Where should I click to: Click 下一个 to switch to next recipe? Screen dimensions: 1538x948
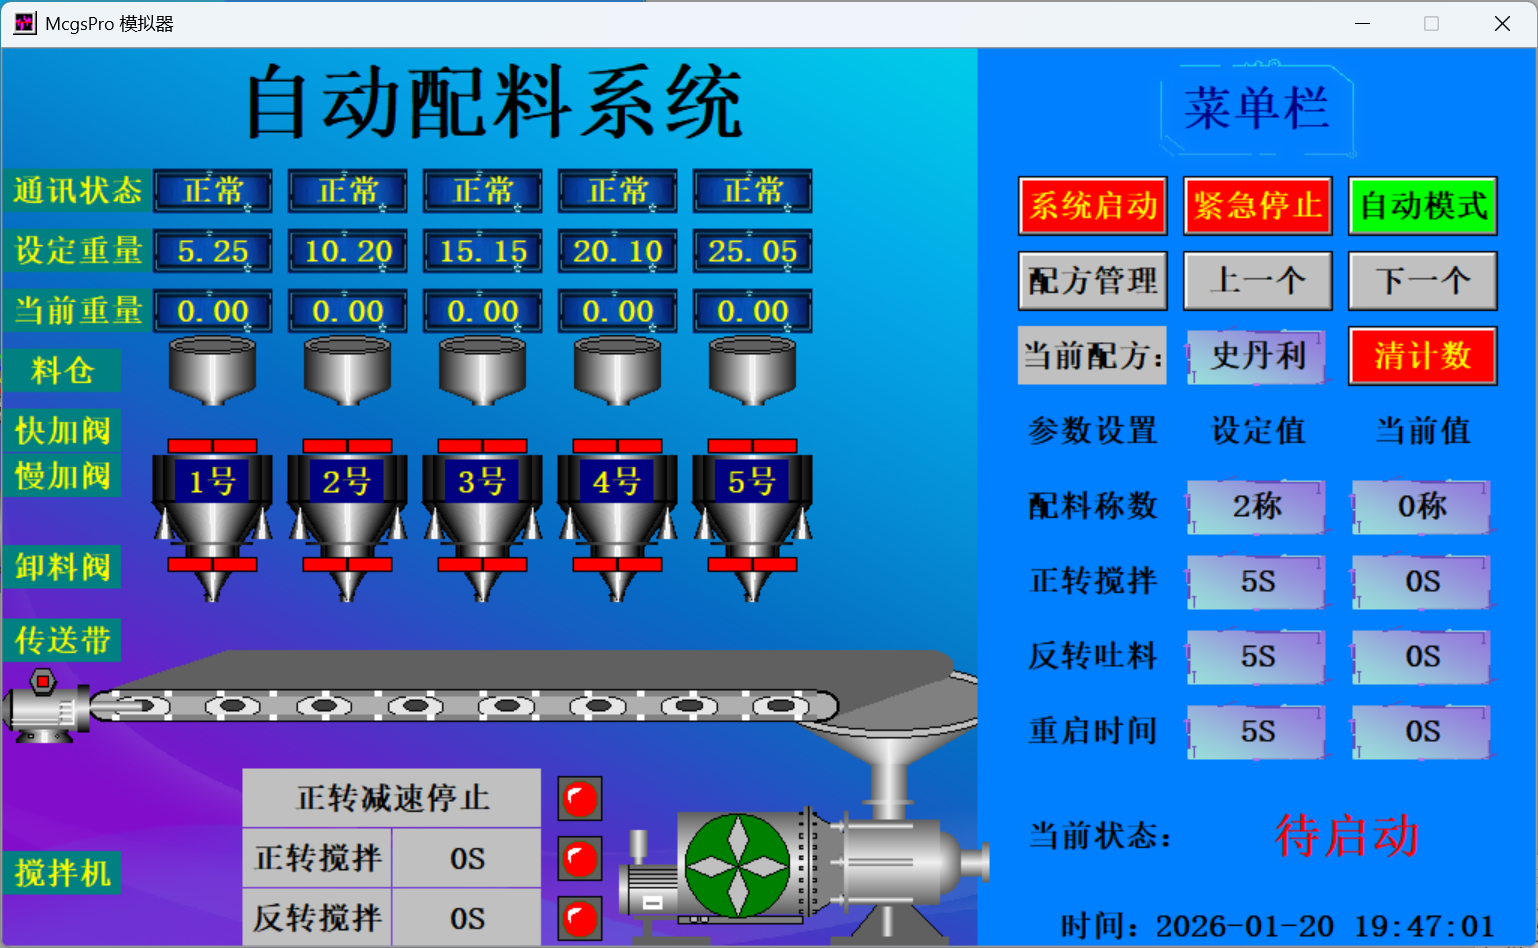point(1421,281)
